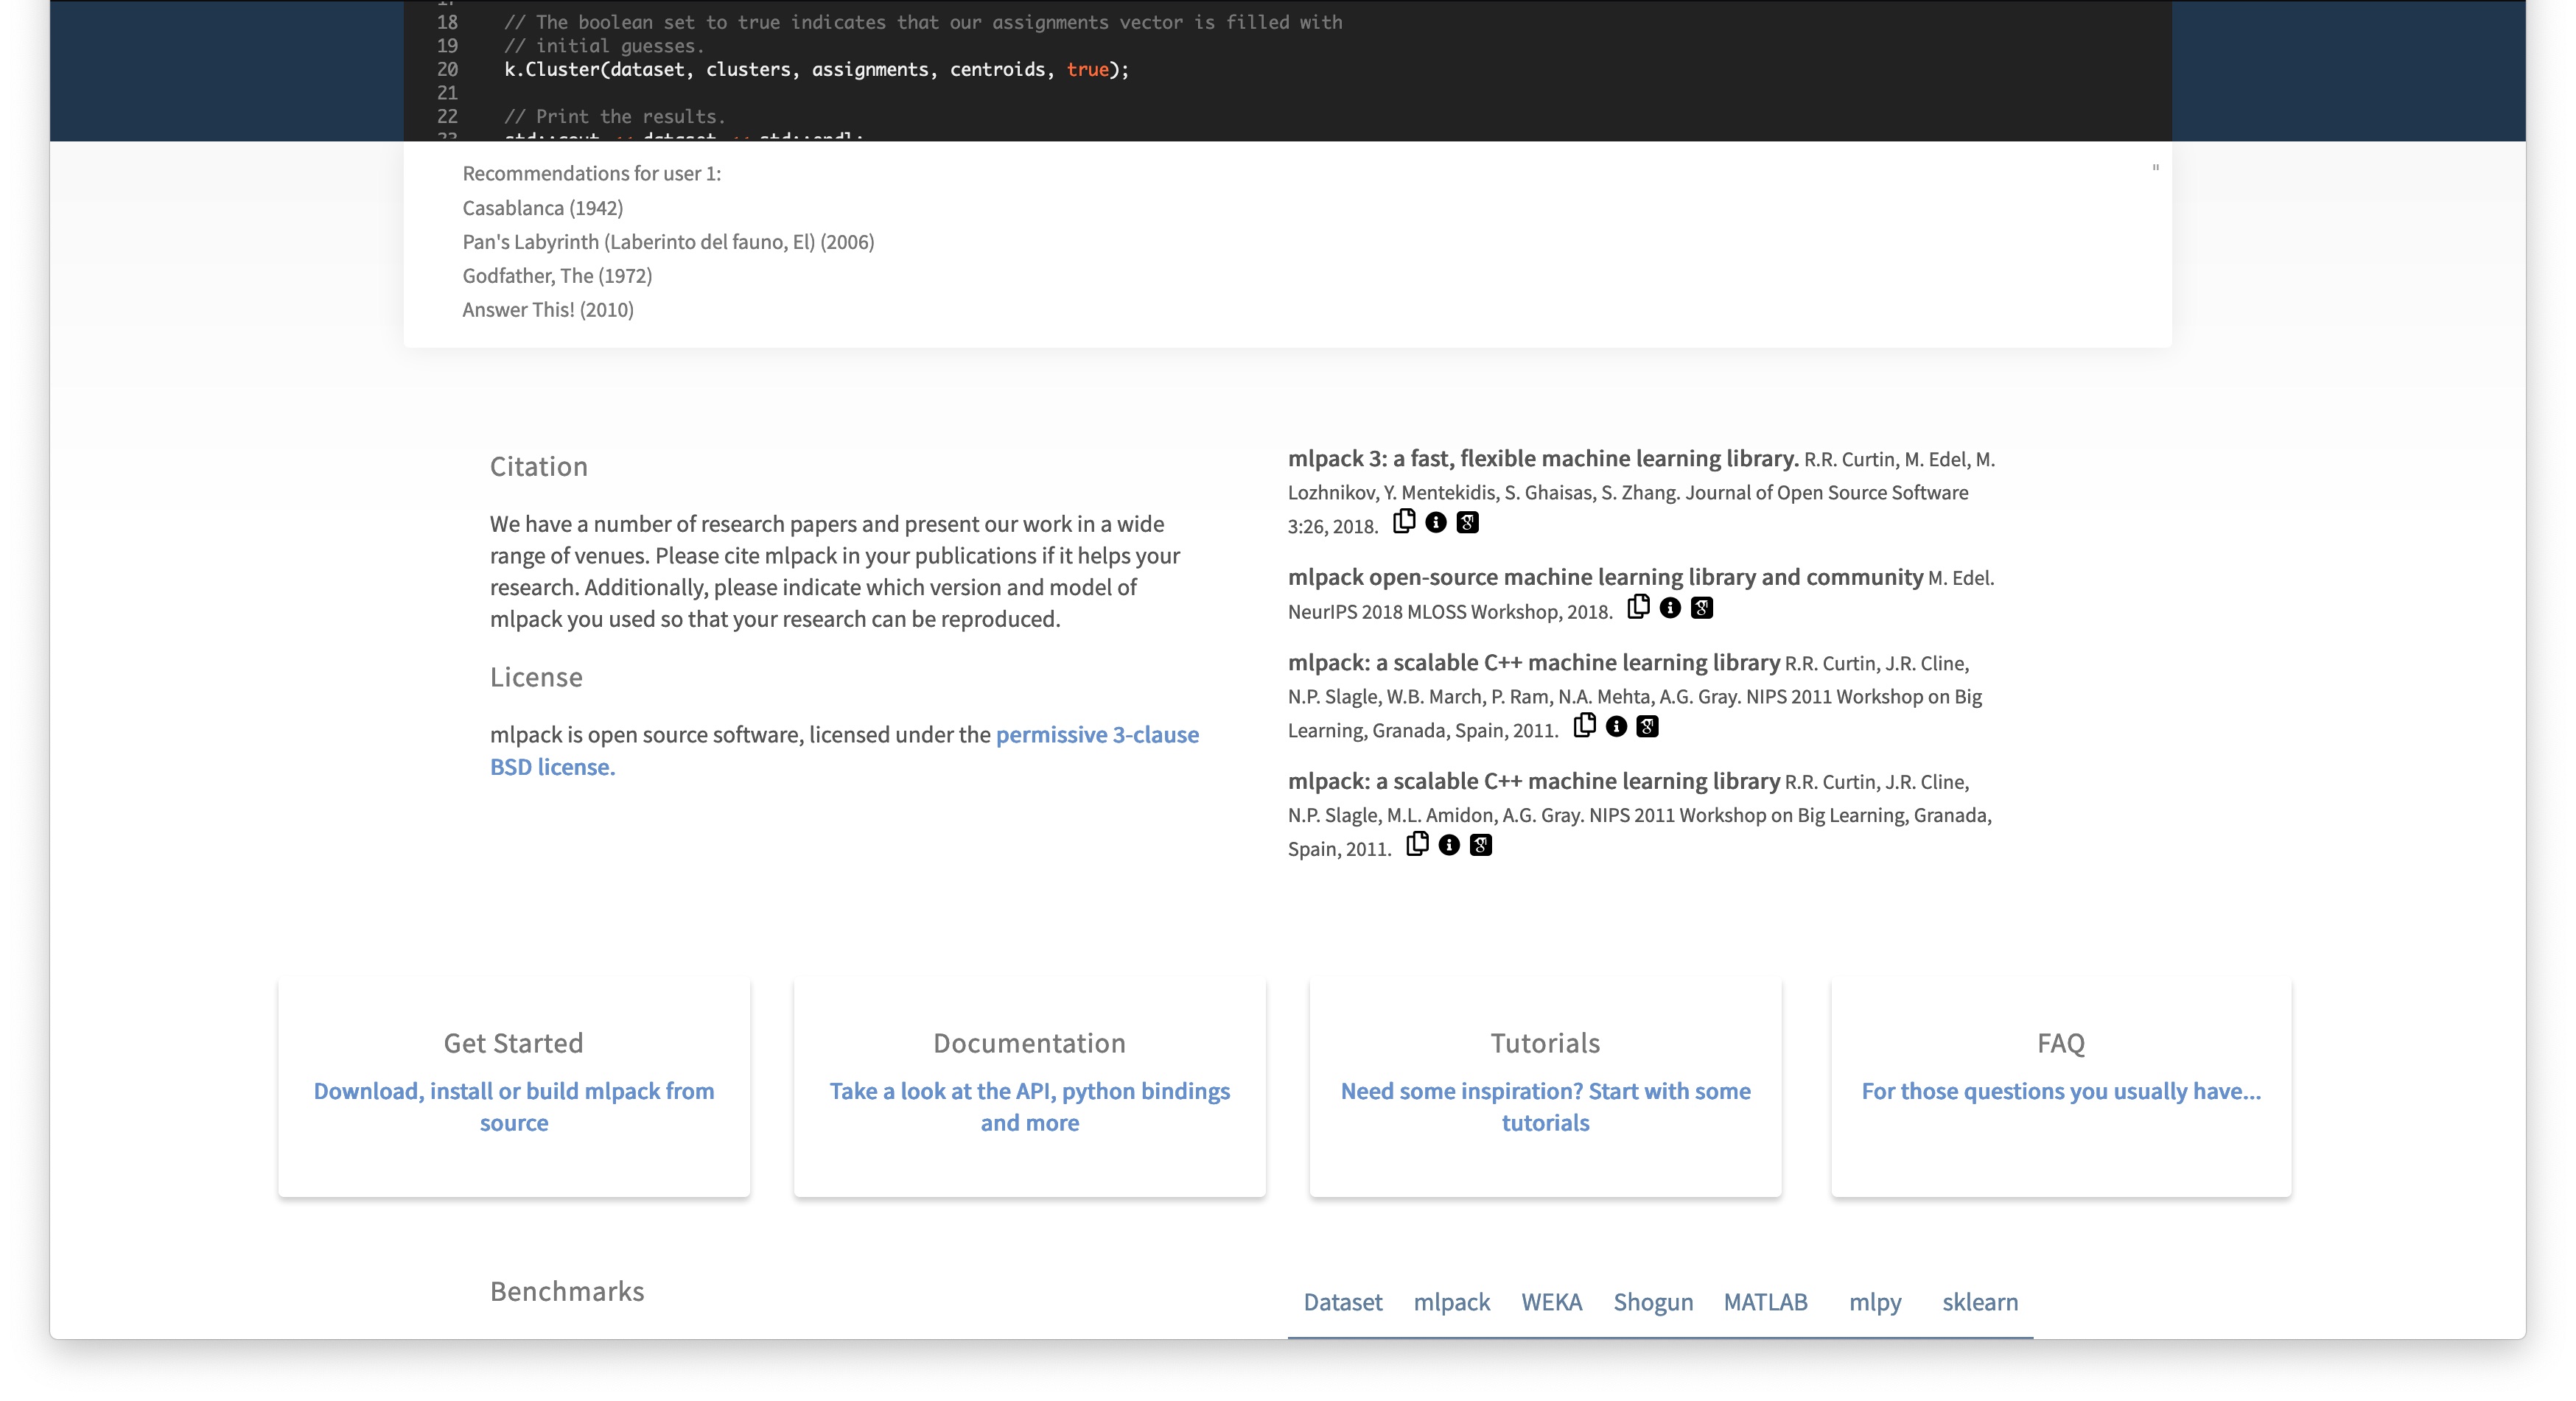Click code line number 20

pyautogui.click(x=447, y=69)
